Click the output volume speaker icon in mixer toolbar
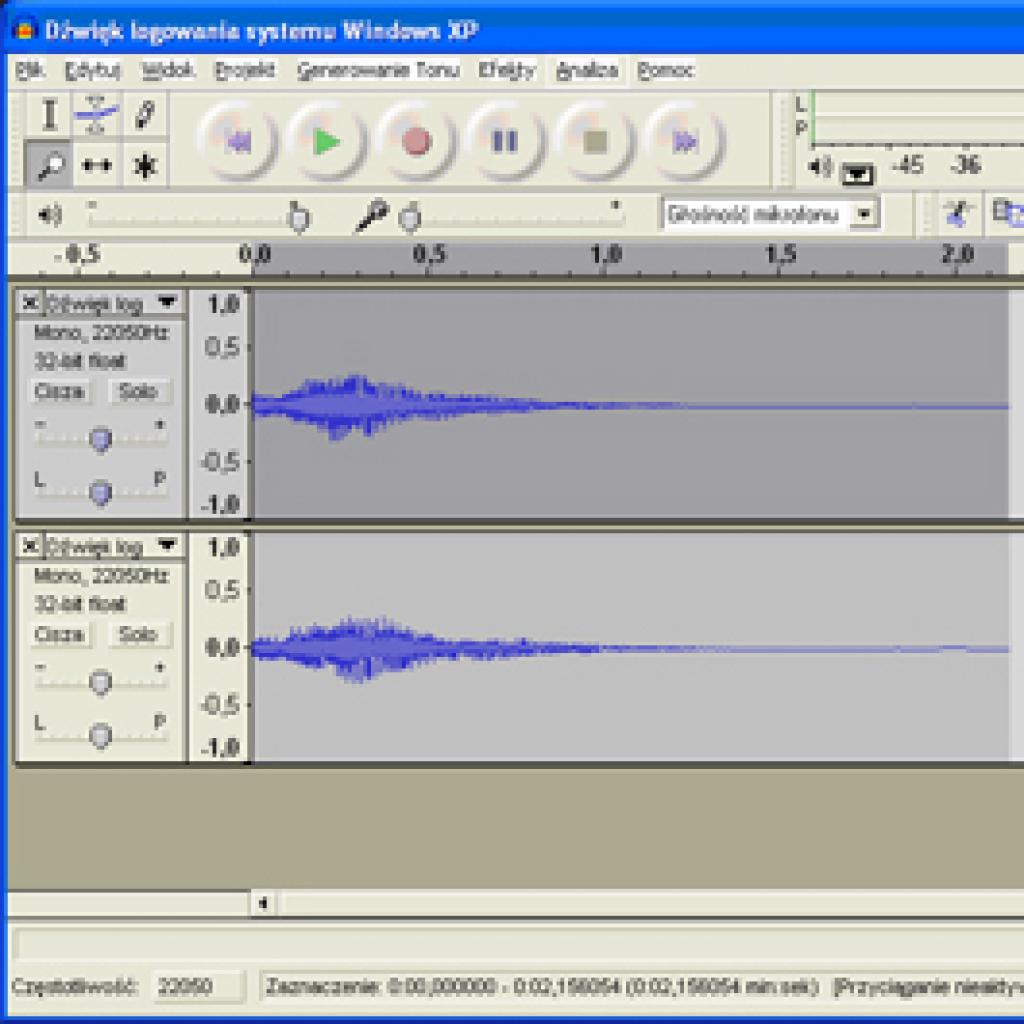The height and width of the screenshot is (1024, 1024). (x=50, y=215)
